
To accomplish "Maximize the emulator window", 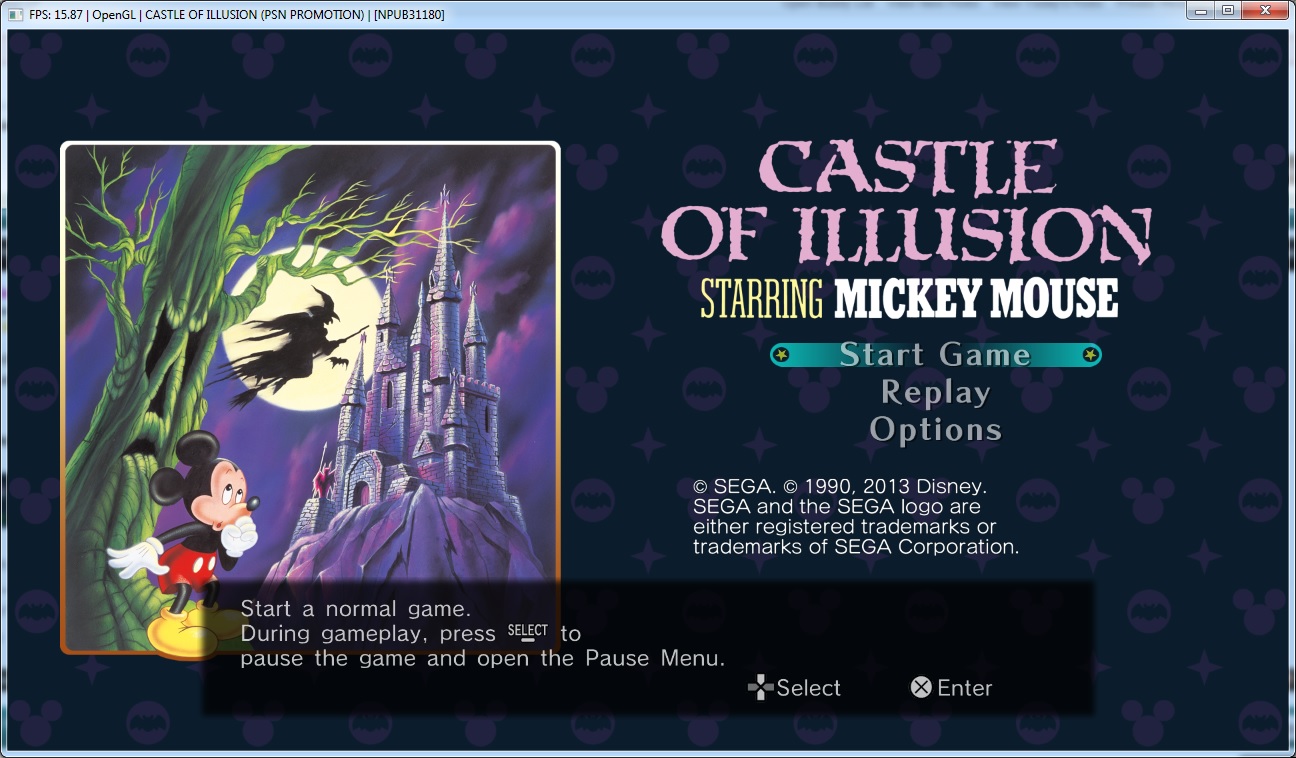I will click(1229, 11).
